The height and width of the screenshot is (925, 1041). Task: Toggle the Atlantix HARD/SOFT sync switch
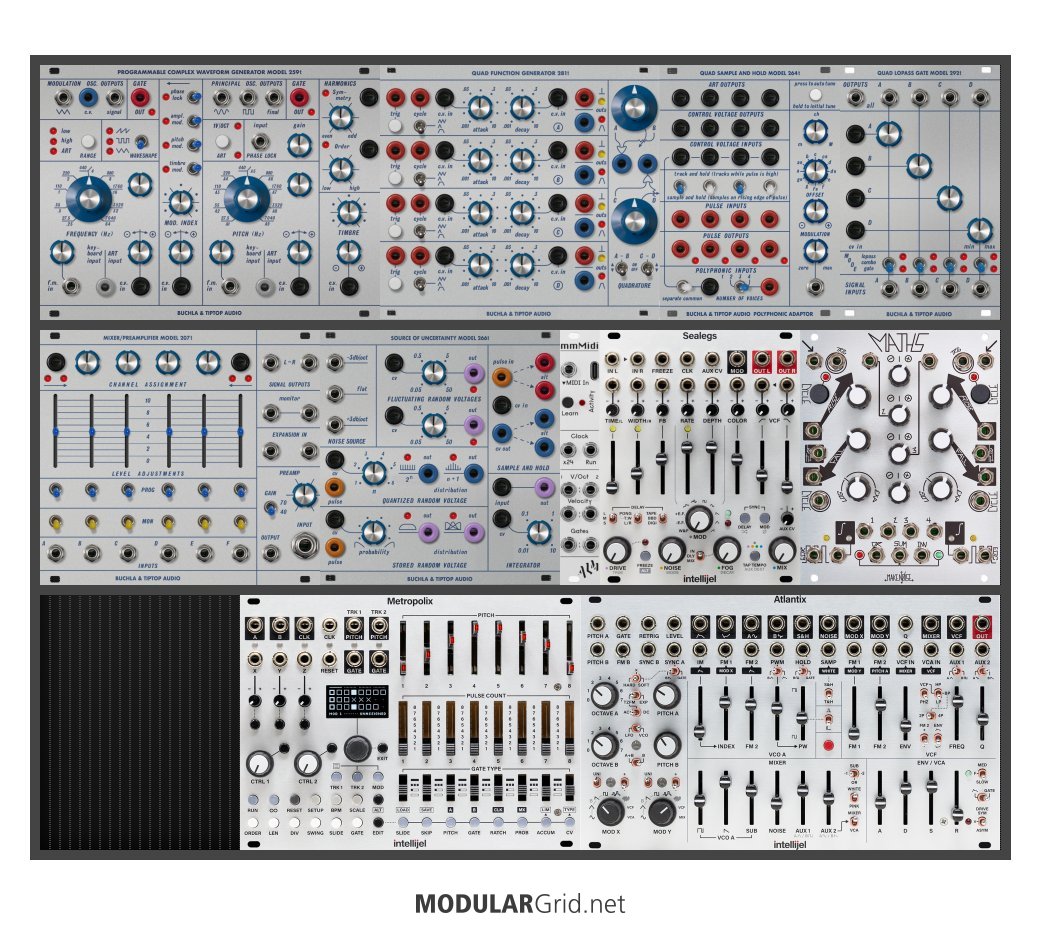click(635, 679)
